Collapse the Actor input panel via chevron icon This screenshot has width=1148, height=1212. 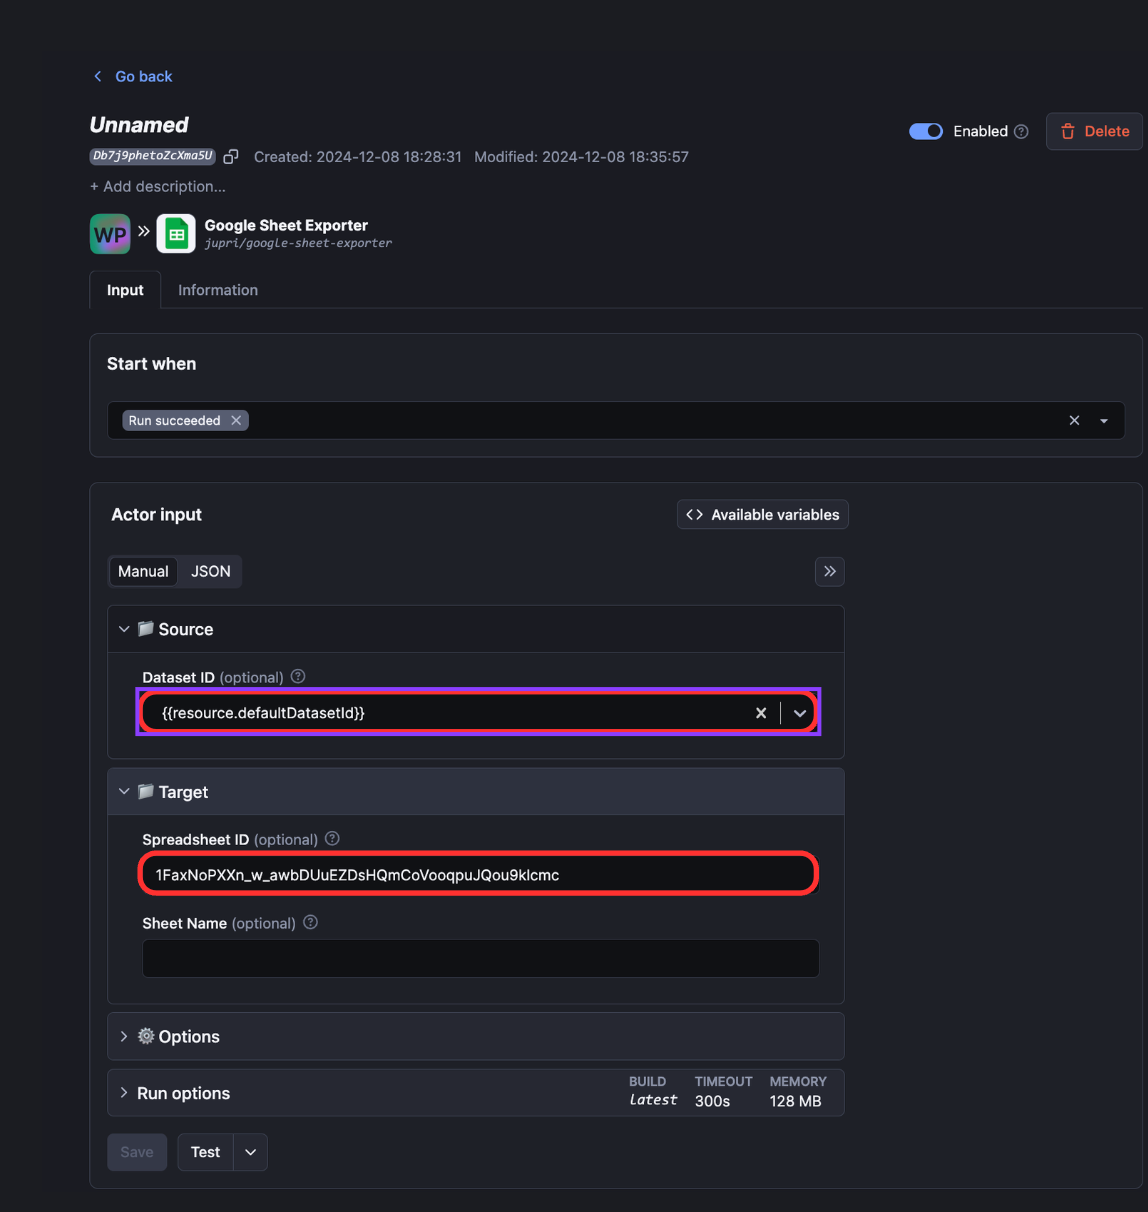[x=829, y=571]
